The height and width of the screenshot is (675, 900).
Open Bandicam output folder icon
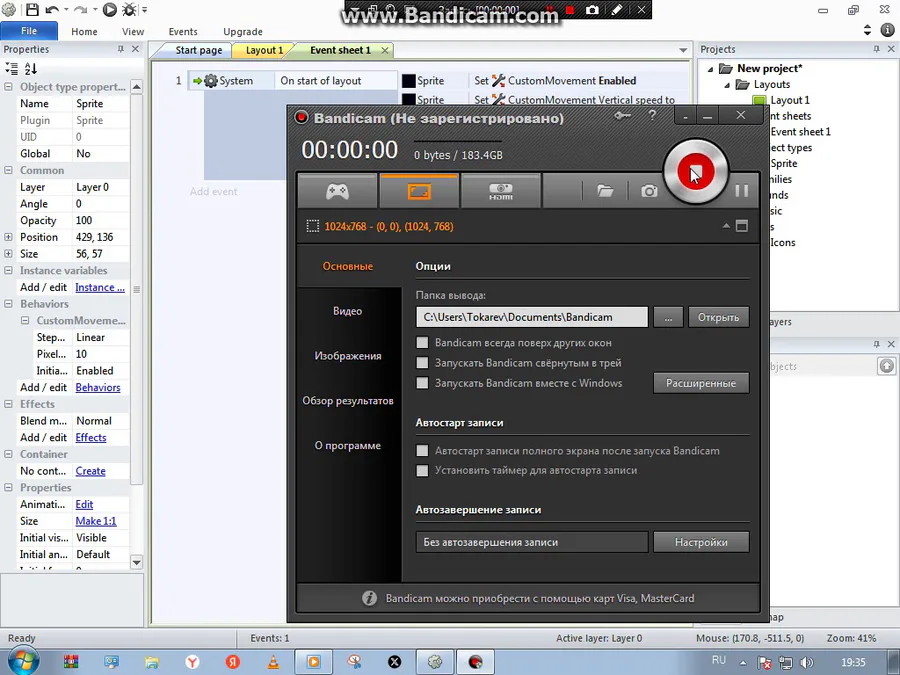(605, 191)
